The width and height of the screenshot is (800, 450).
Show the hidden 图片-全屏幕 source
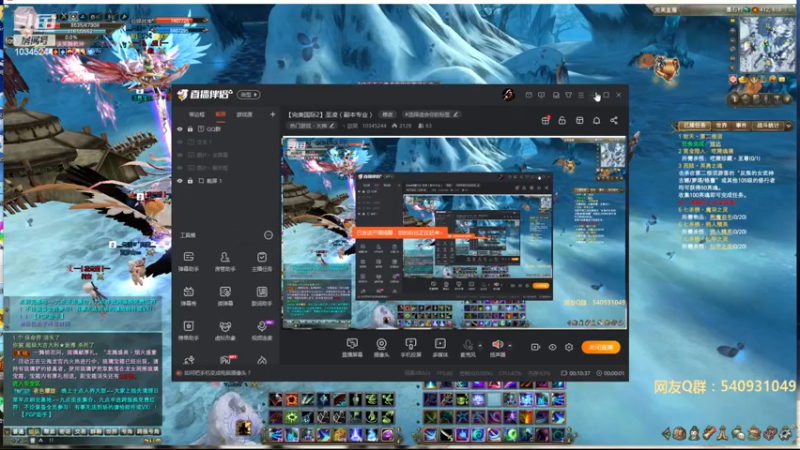coord(180,155)
